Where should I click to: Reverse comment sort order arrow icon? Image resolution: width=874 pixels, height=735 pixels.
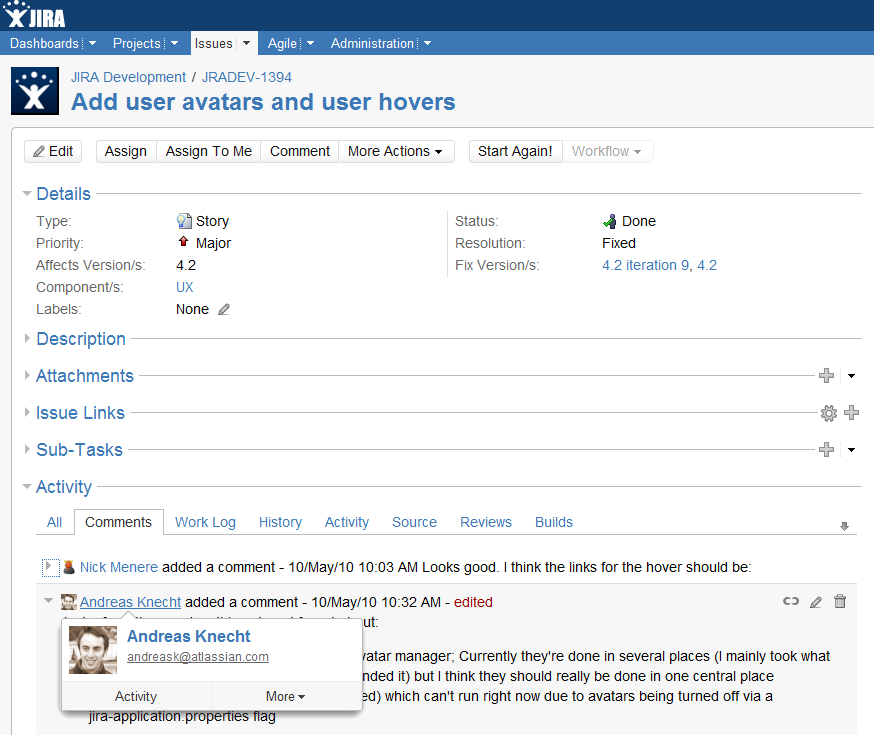click(844, 526)
